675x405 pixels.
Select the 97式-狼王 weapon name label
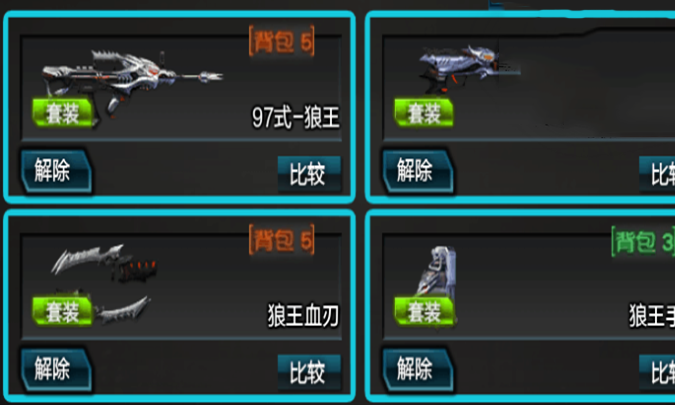pos(296,117)
